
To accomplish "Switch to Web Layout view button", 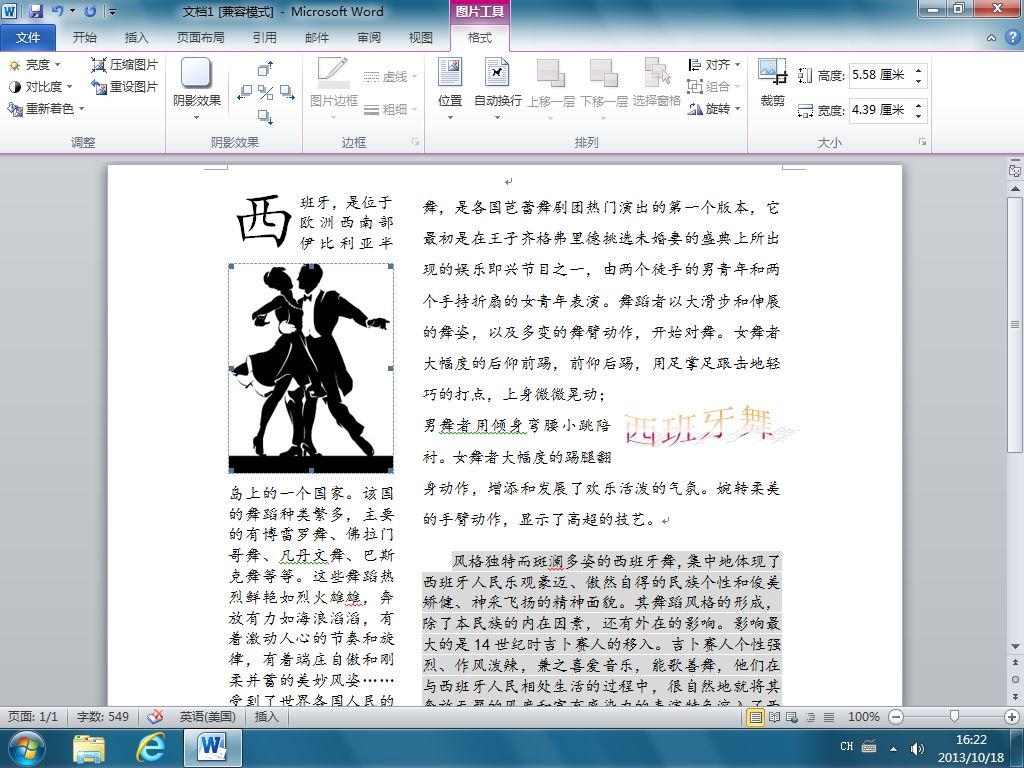I will tap(792, 717).
